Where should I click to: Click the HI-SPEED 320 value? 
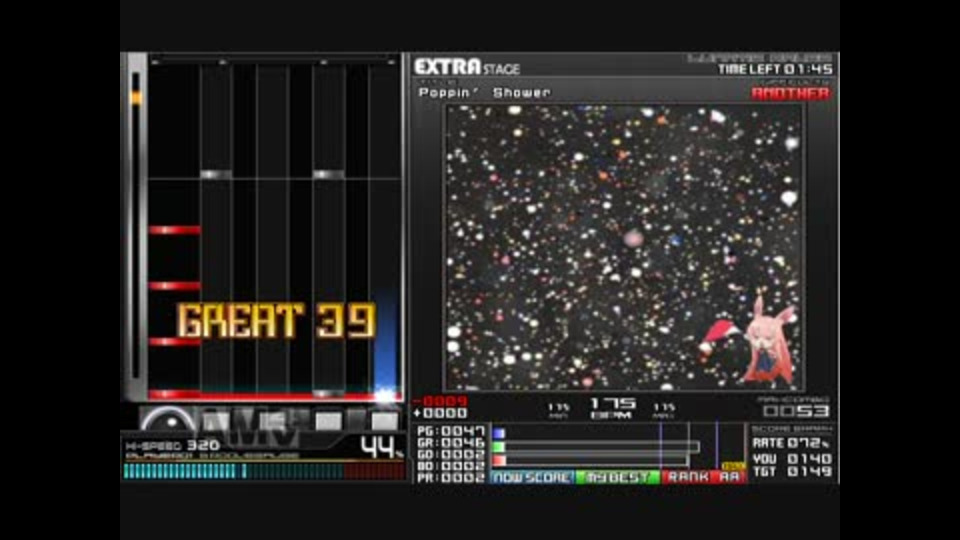(x=172, y=445)
